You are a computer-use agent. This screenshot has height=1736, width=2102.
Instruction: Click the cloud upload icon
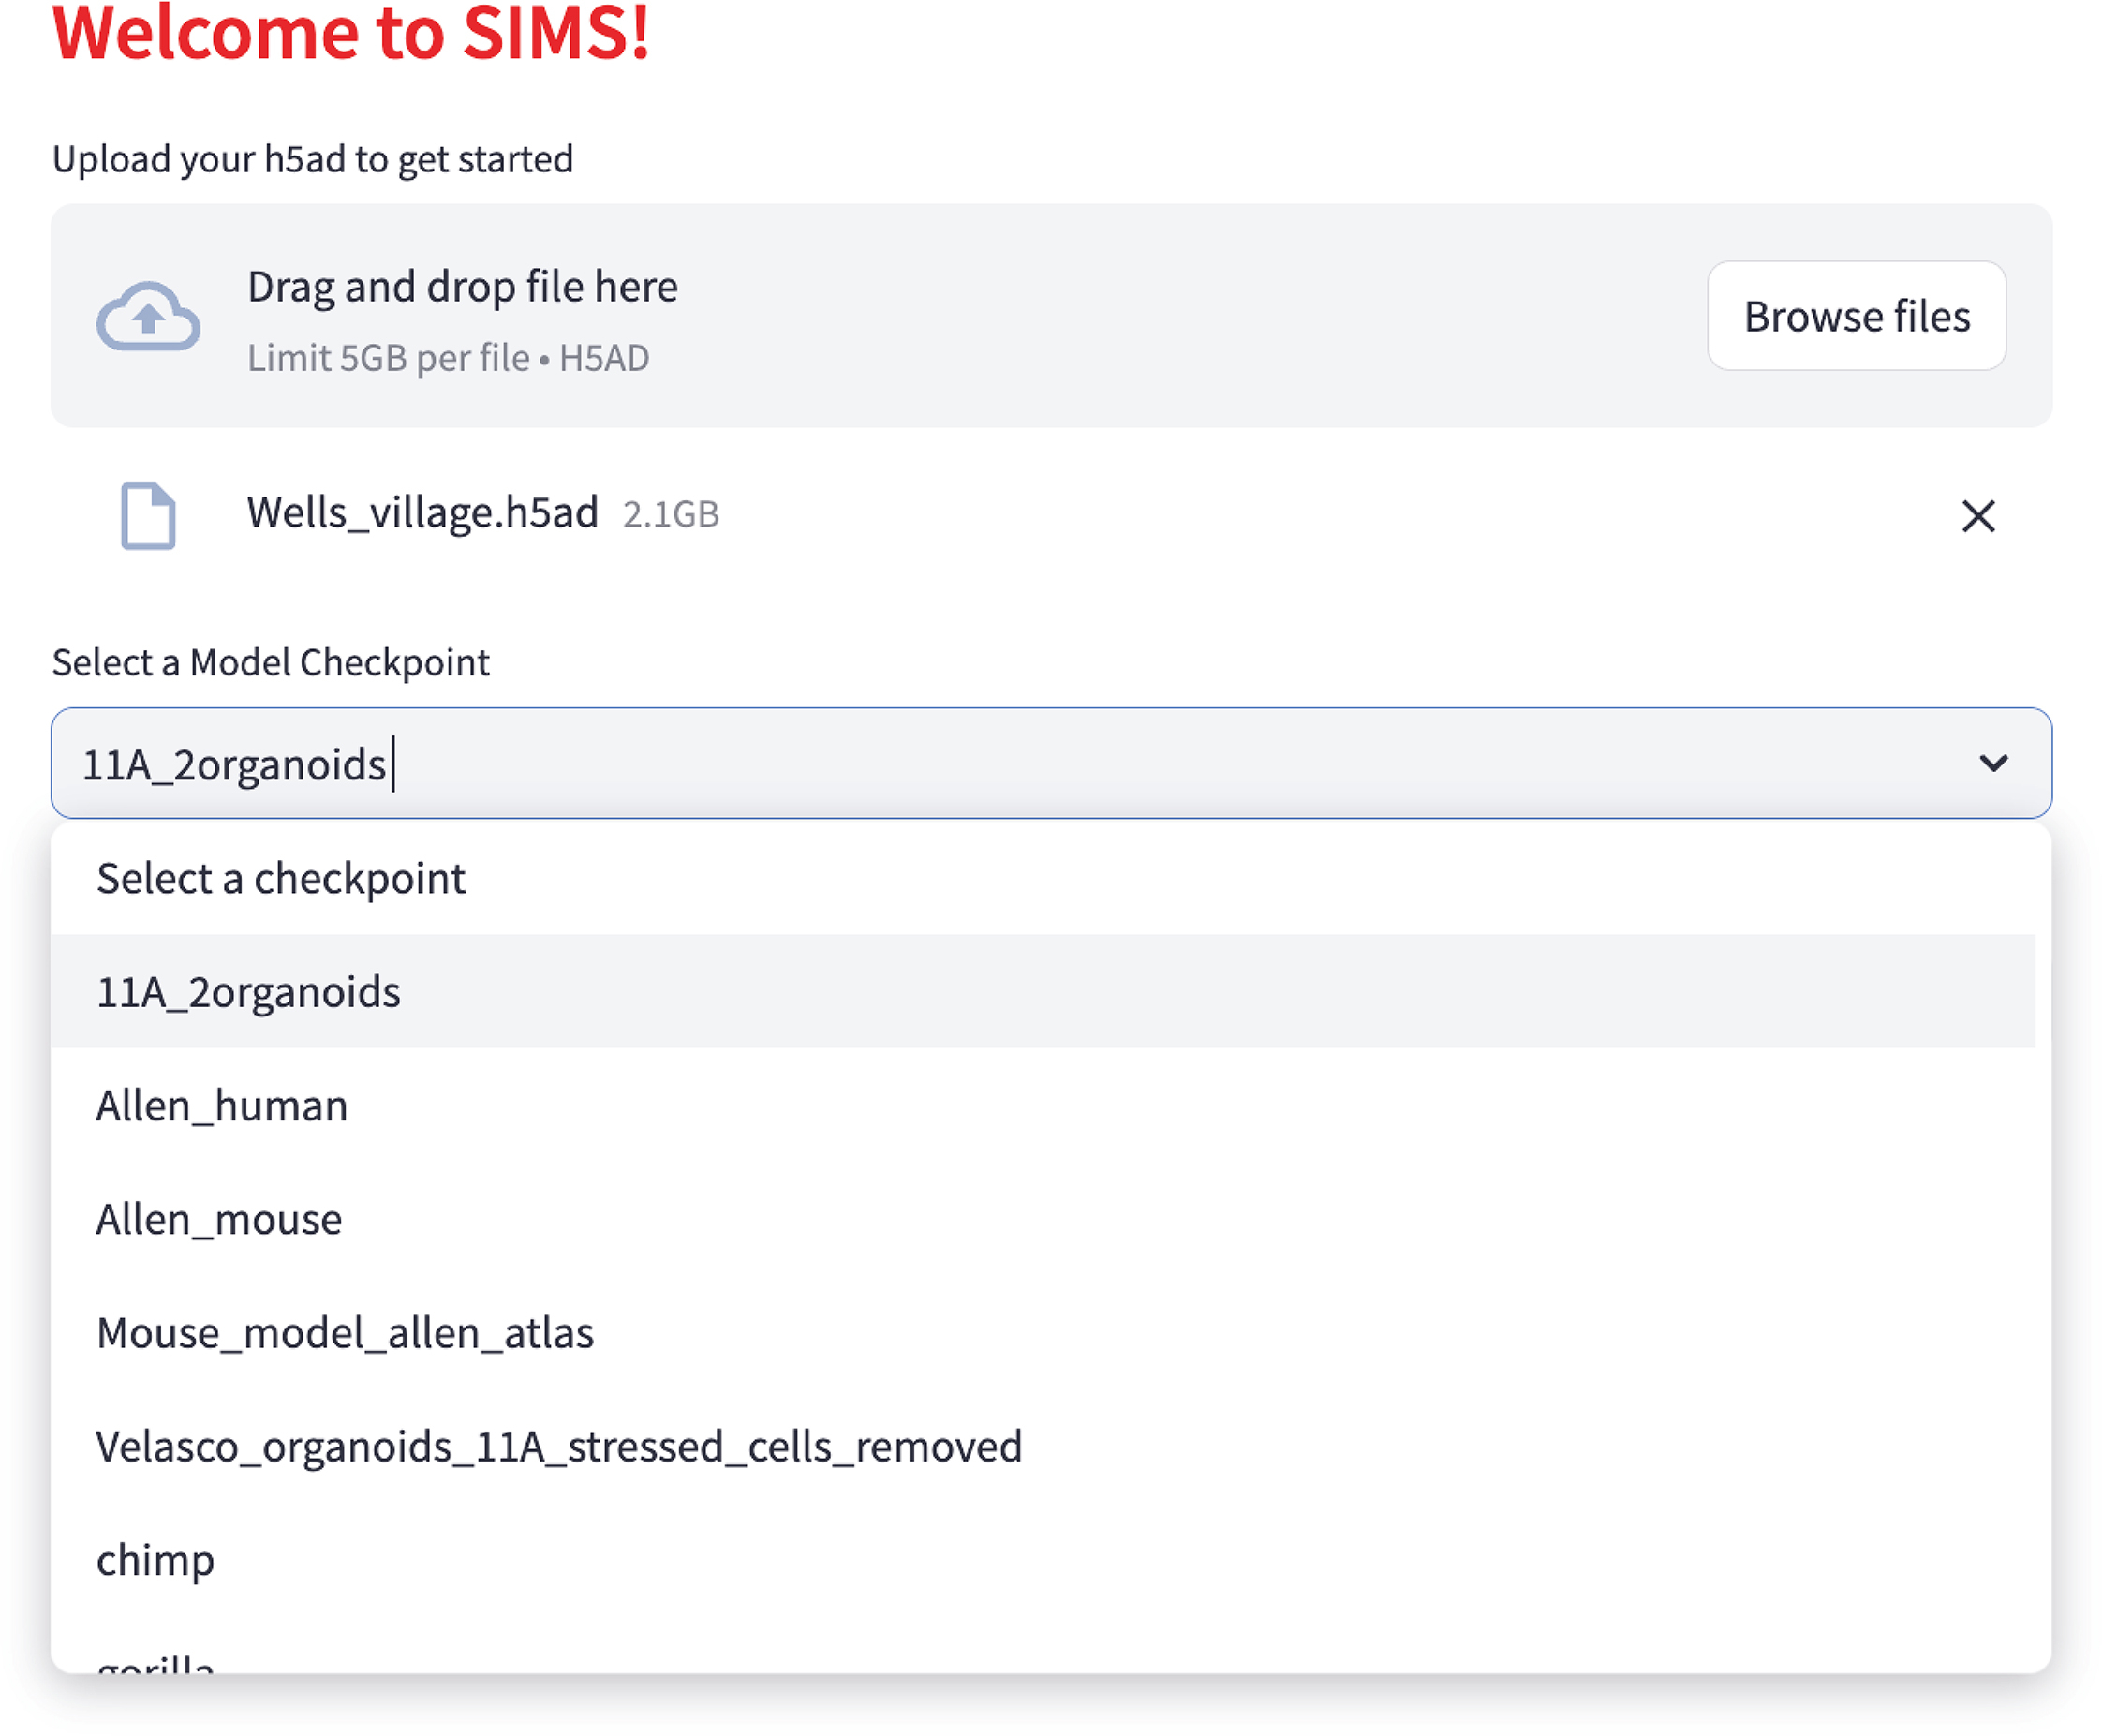[x=148, y=316]
